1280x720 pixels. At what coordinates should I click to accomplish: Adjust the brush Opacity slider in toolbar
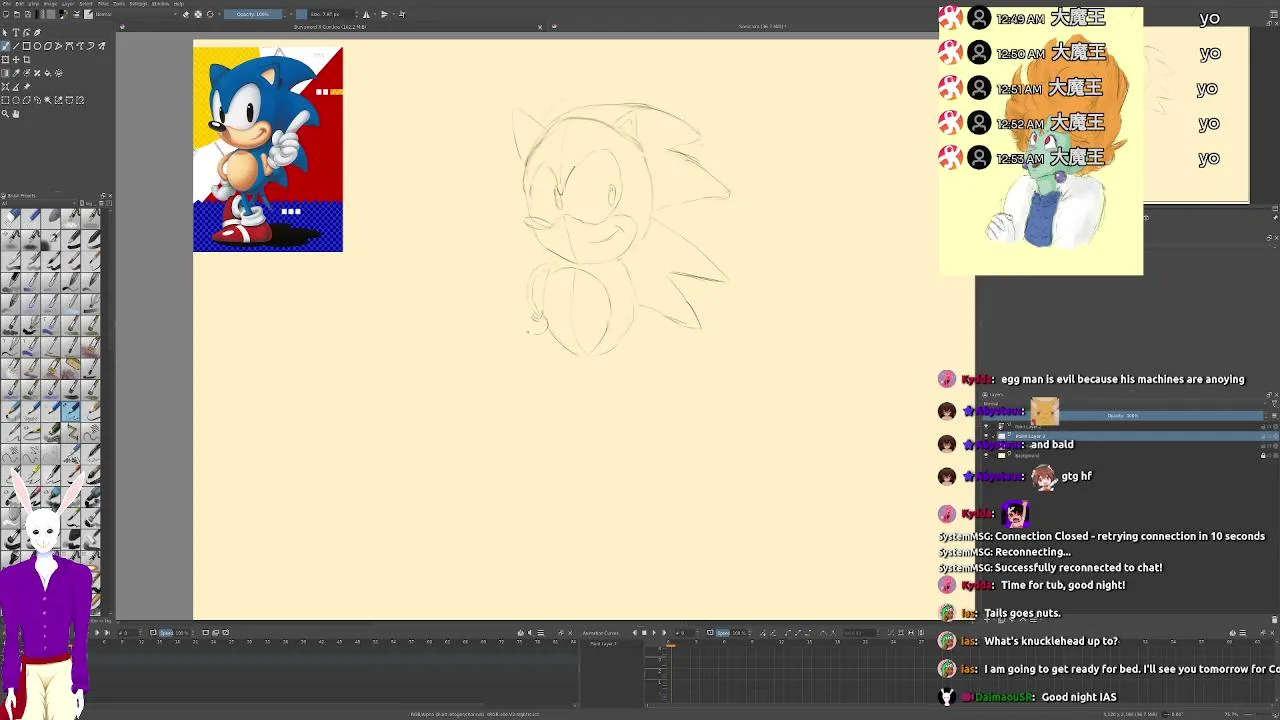253,14
